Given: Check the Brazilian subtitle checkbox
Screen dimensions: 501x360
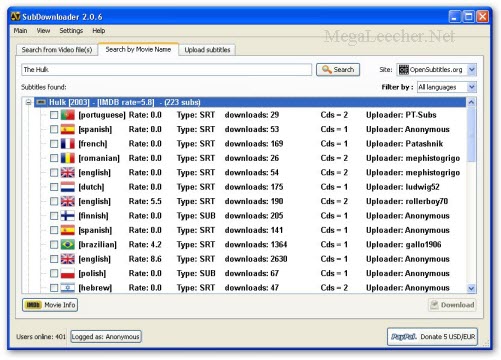Looking at the screenshot, I should click(54, 245).
